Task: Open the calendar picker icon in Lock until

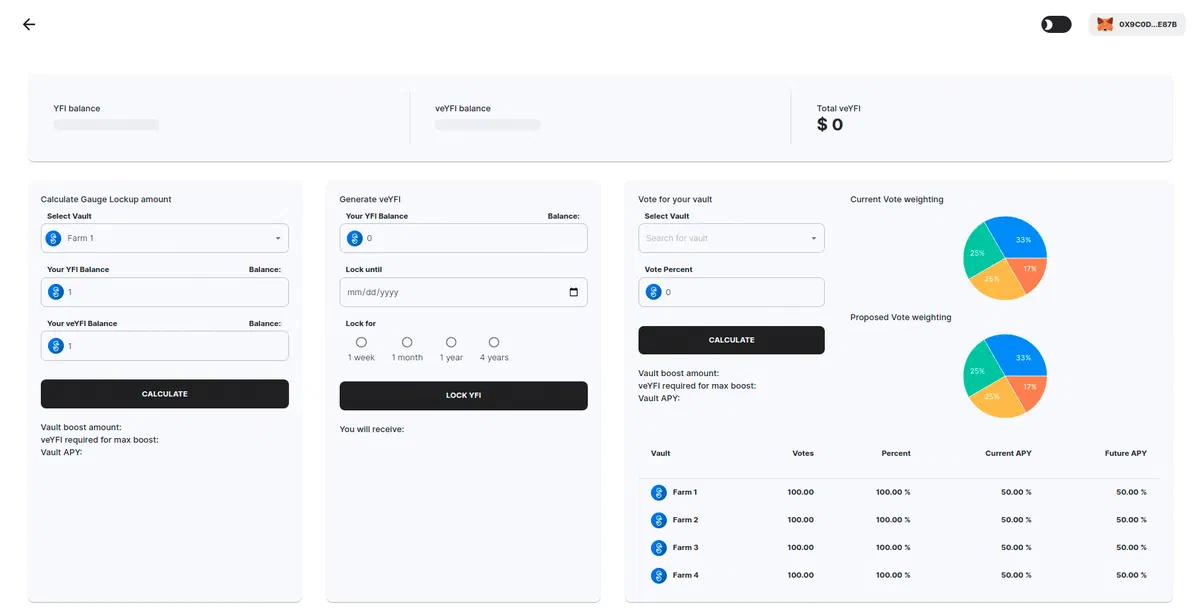Action: coord(573,292)
